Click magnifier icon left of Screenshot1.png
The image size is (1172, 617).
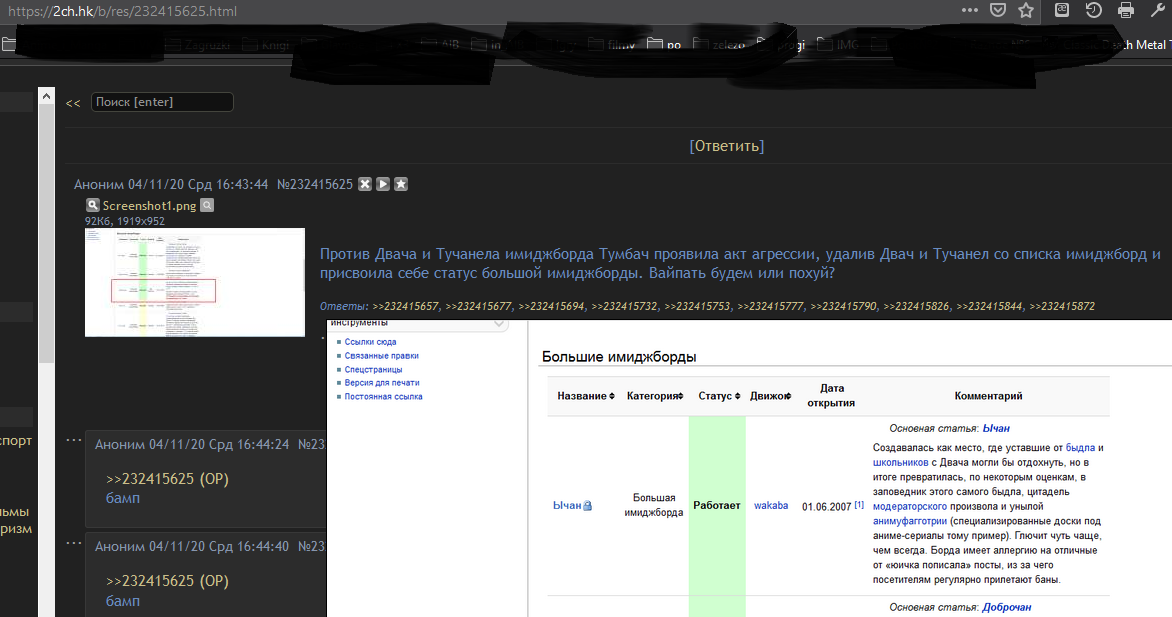coord(92,206)
